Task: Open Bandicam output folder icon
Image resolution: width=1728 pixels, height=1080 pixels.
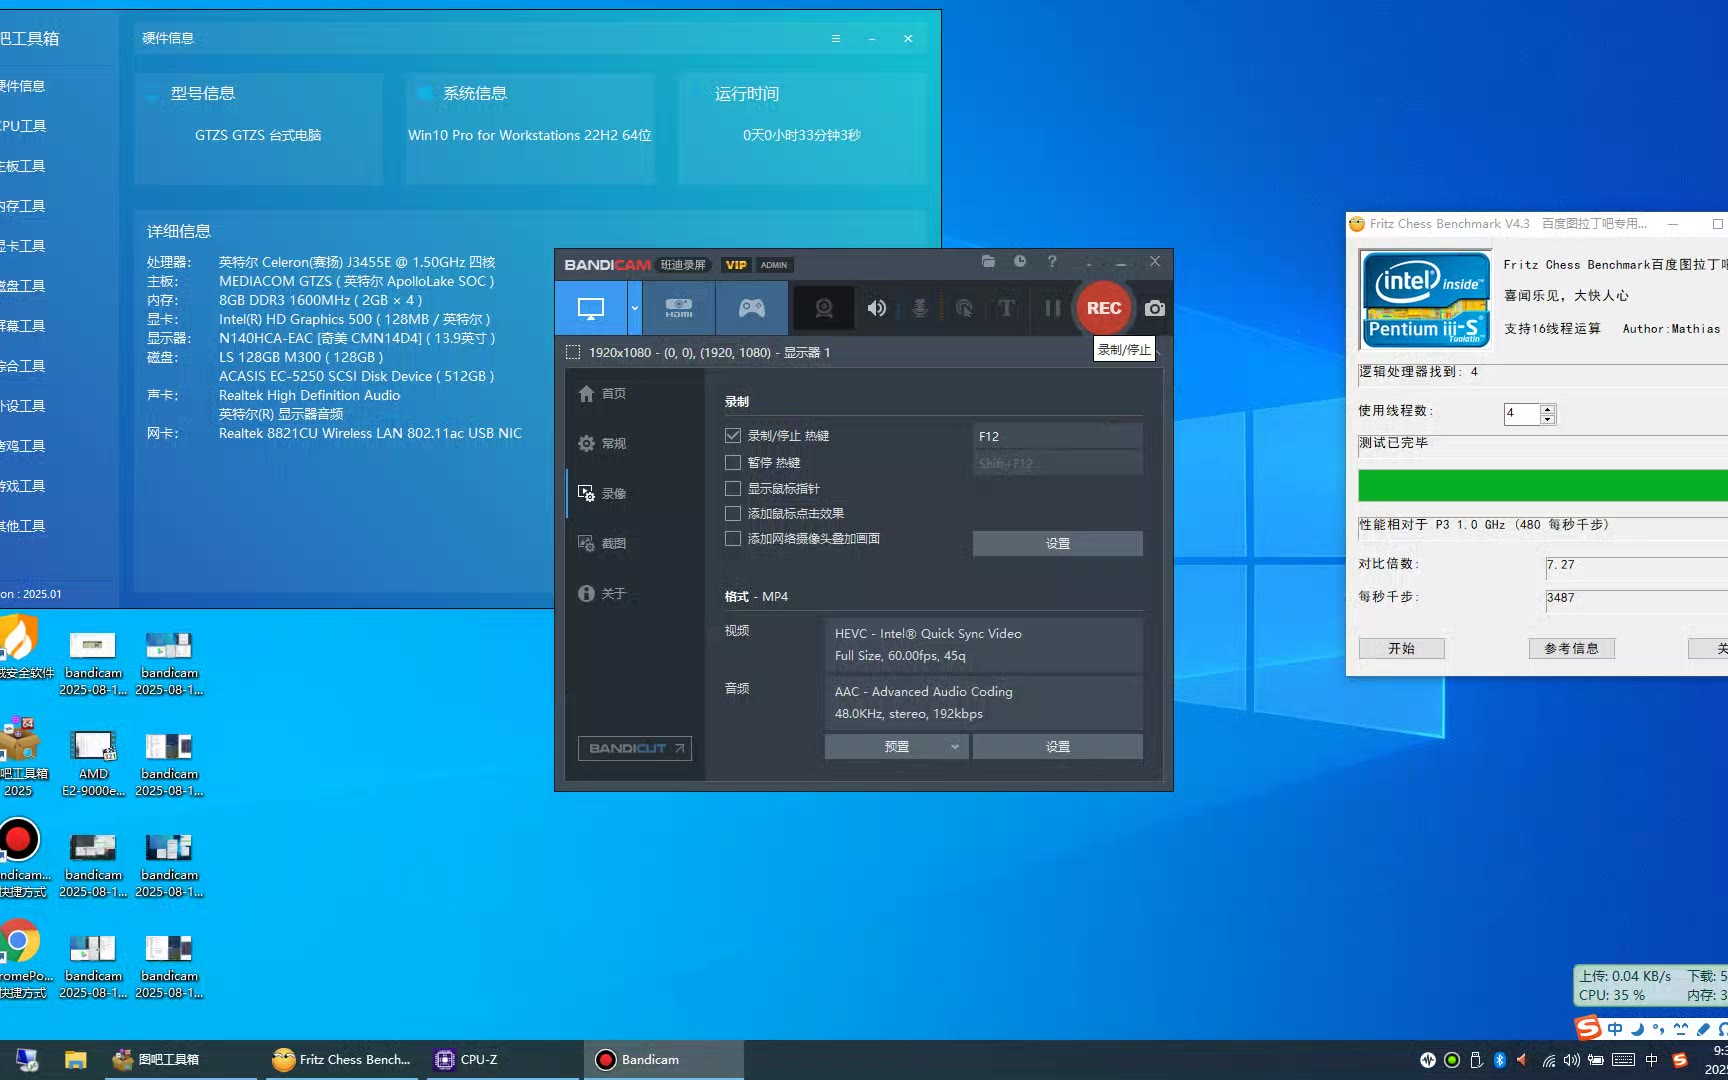Action: 988,261
